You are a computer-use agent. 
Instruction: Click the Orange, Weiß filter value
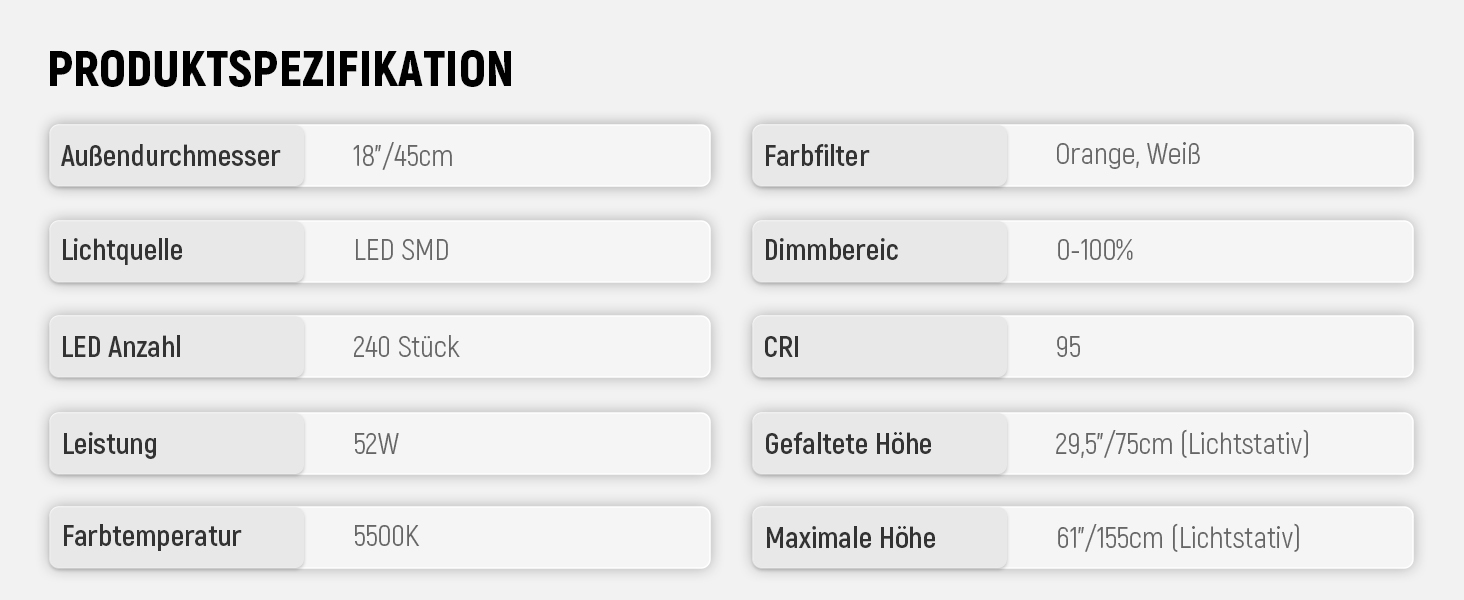pos(1128,155)
